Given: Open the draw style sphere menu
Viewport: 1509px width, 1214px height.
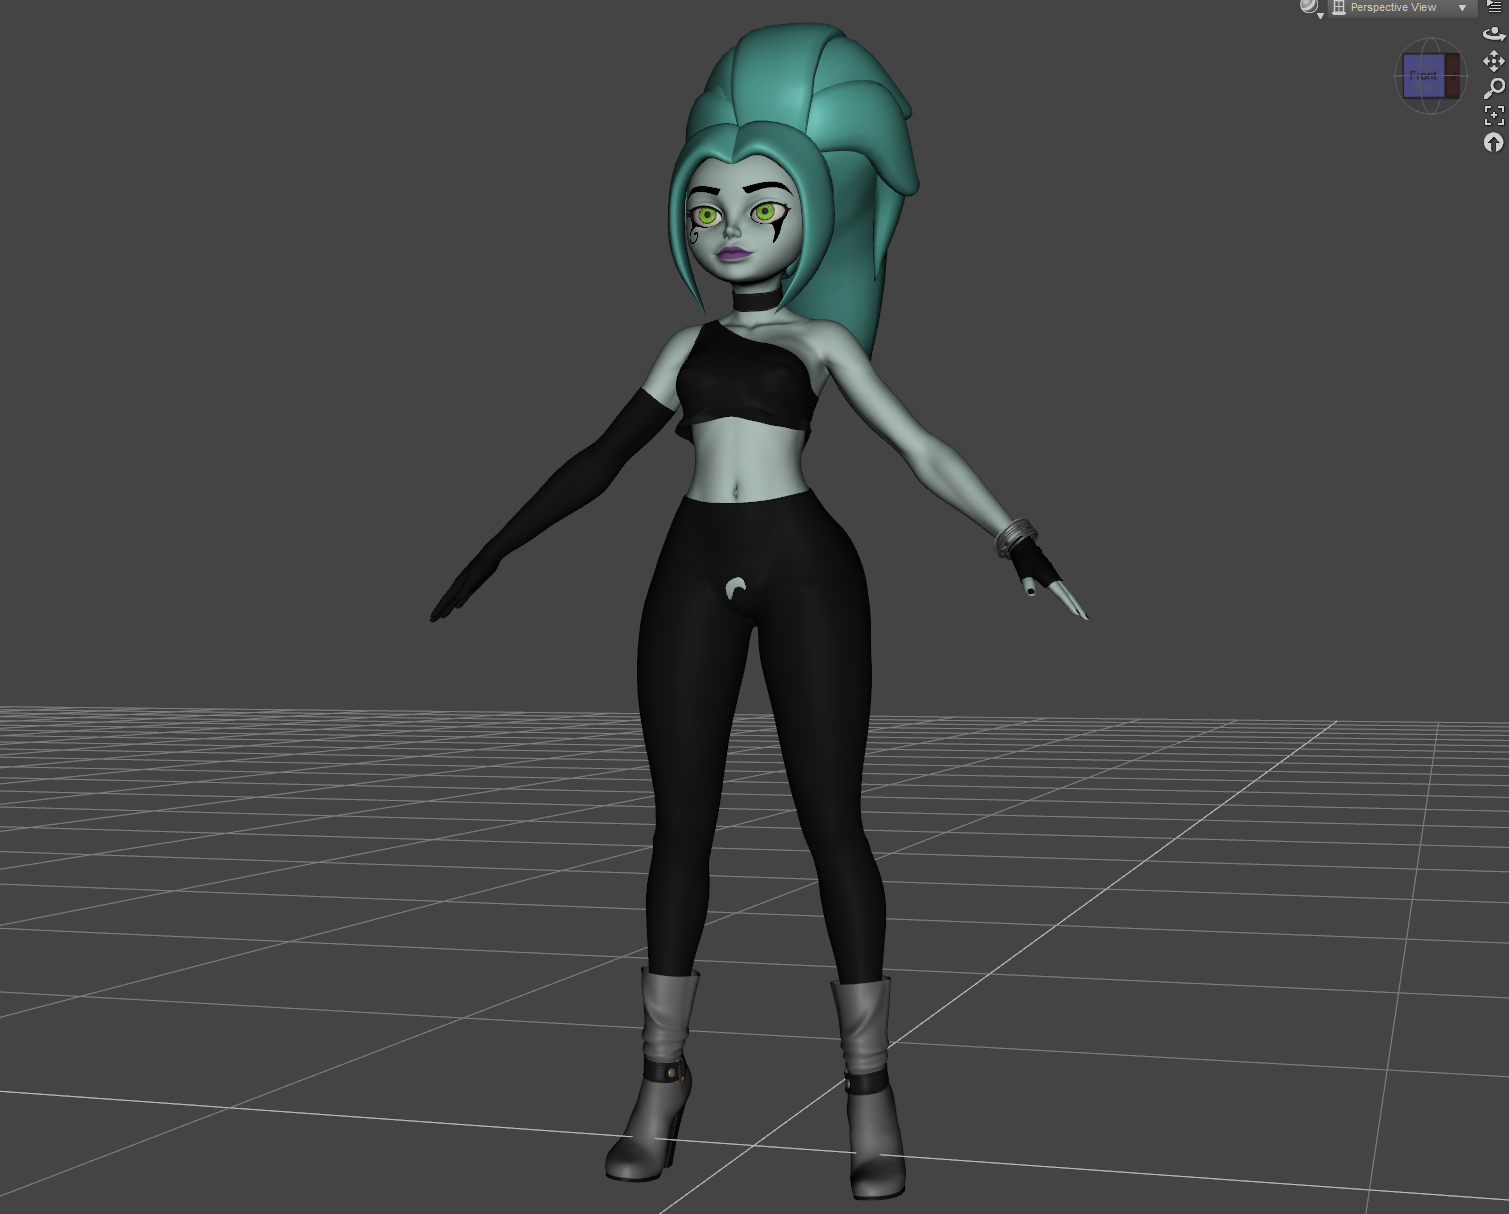Looking at the screenshot, I should click(1311, 8).
